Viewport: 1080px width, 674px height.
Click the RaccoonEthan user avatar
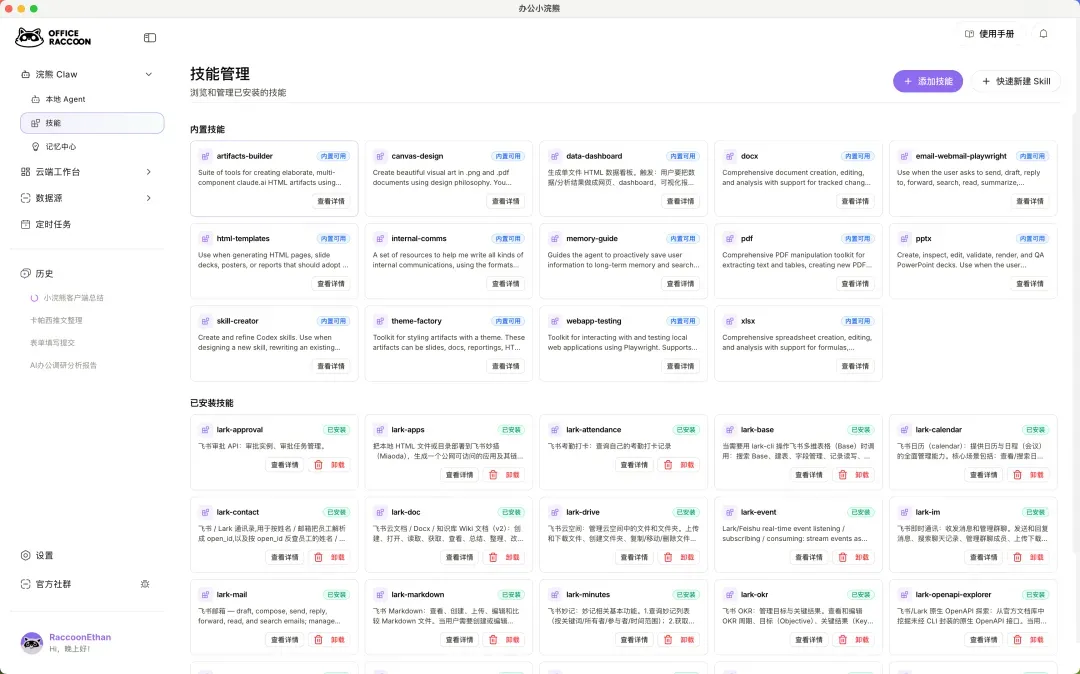(32, 643)
